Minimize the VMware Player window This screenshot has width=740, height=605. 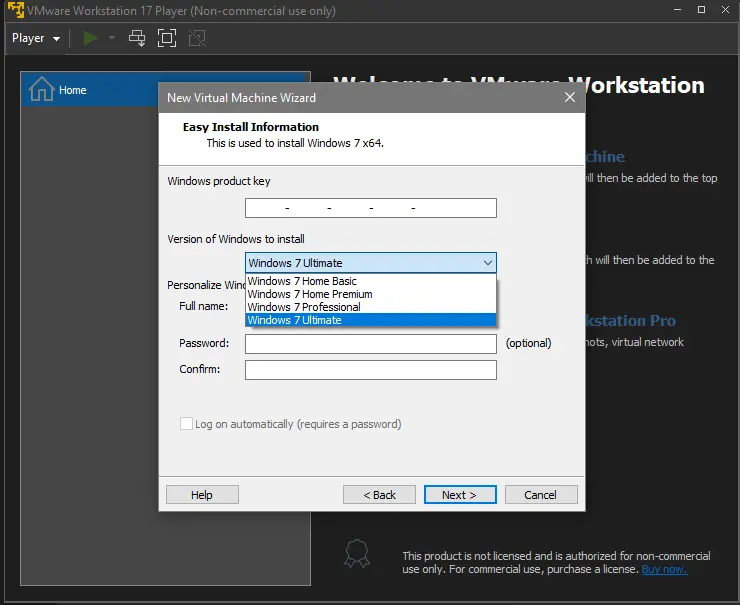pyautogui.click(x=677, y=9)
